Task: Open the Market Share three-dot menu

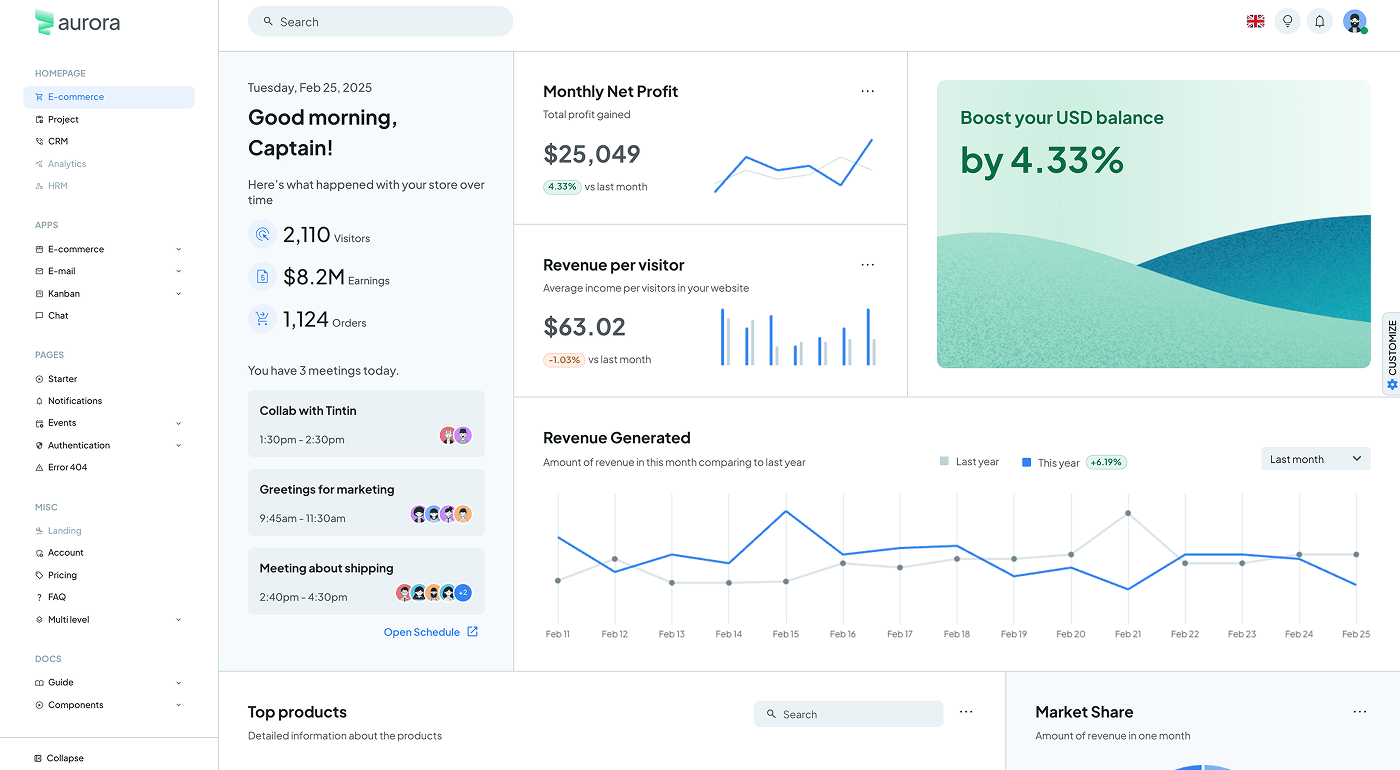Action: [1359, 711]
